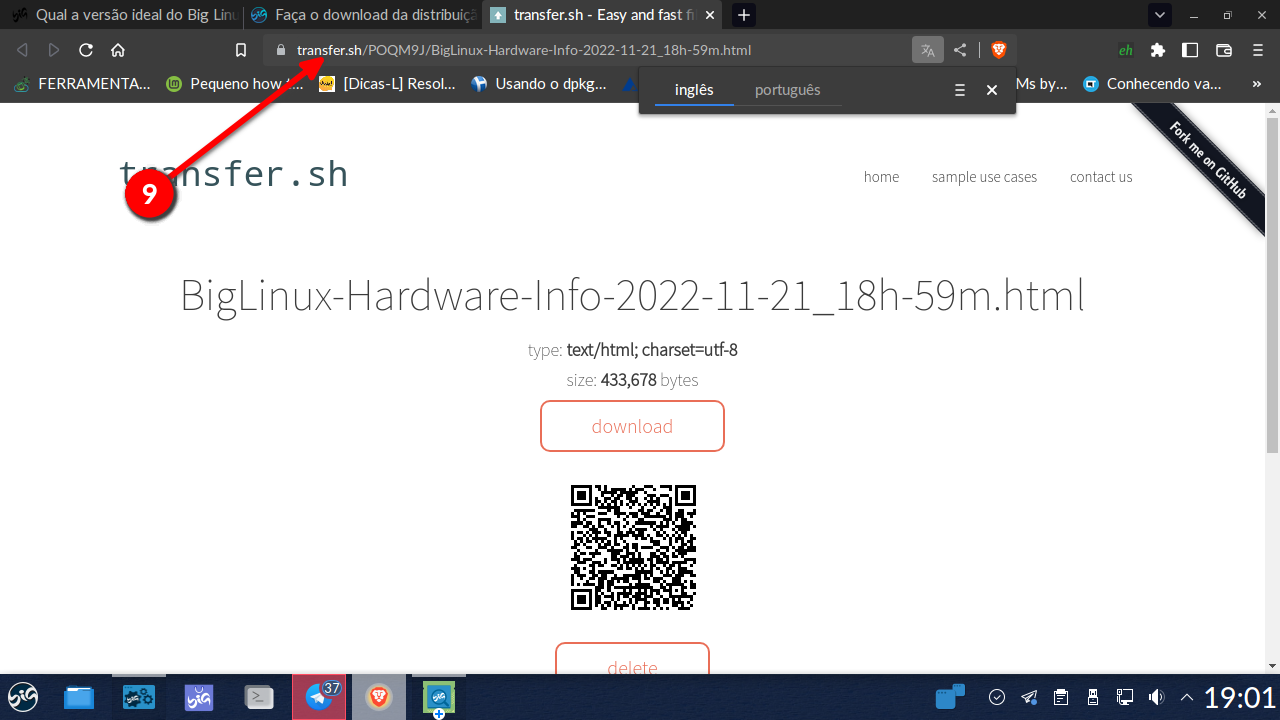Open the blue squares tray icon
1280x720 pixels.
[950, 697]
